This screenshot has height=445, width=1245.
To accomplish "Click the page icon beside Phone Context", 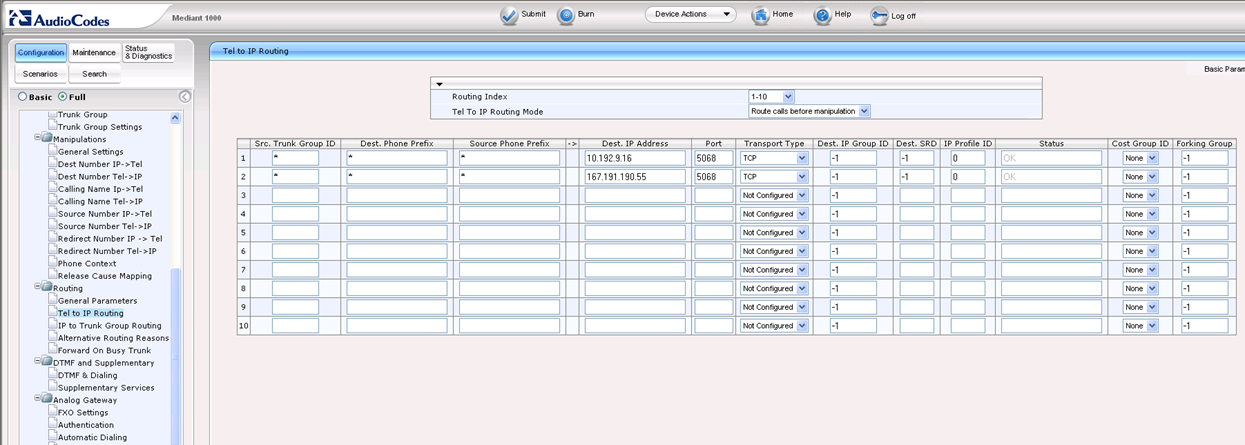I will [52, 263].
